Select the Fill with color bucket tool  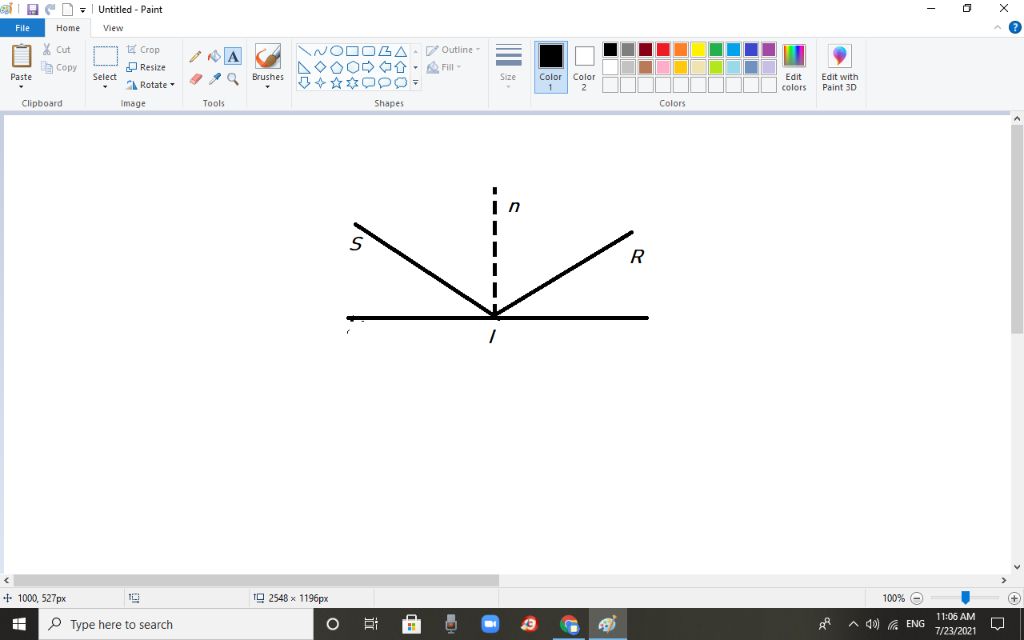coord(214,57)
